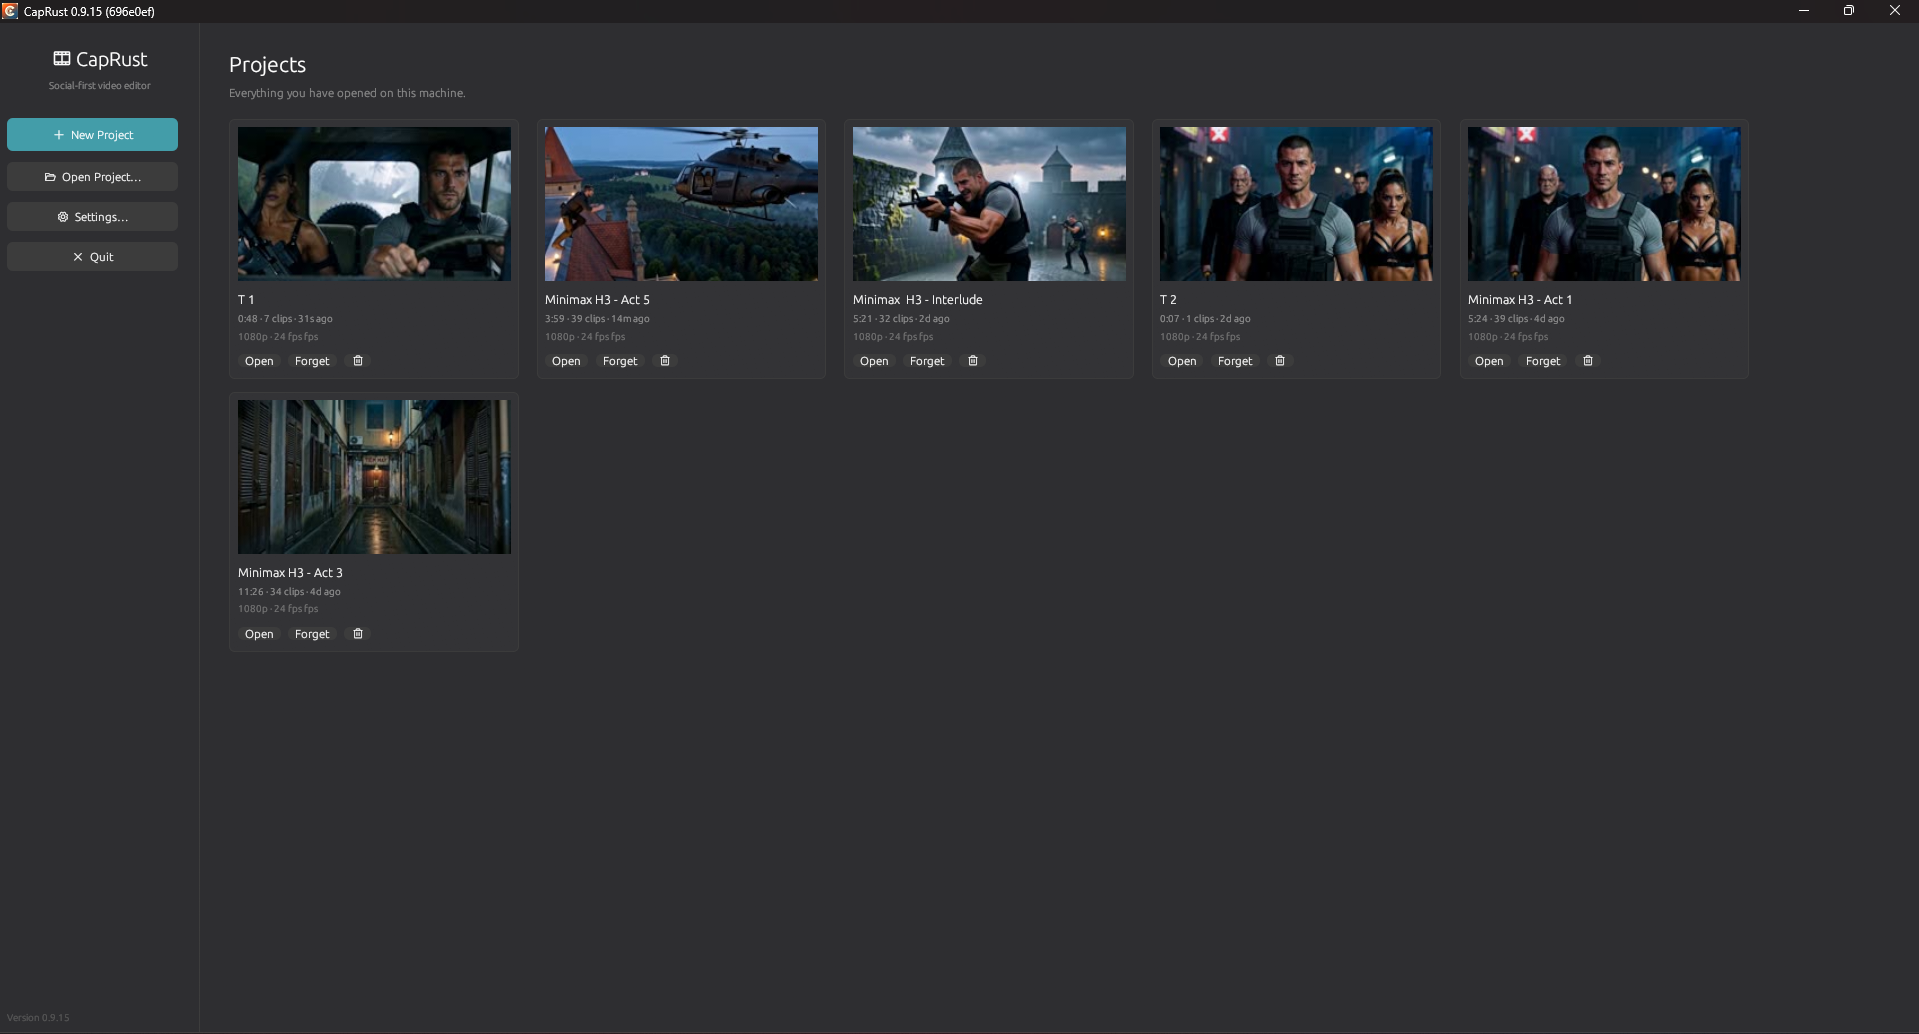Click the T 1 truck interior thumbnail
This screenshot has width=1919, height=1034.
(x=374, y=204)
